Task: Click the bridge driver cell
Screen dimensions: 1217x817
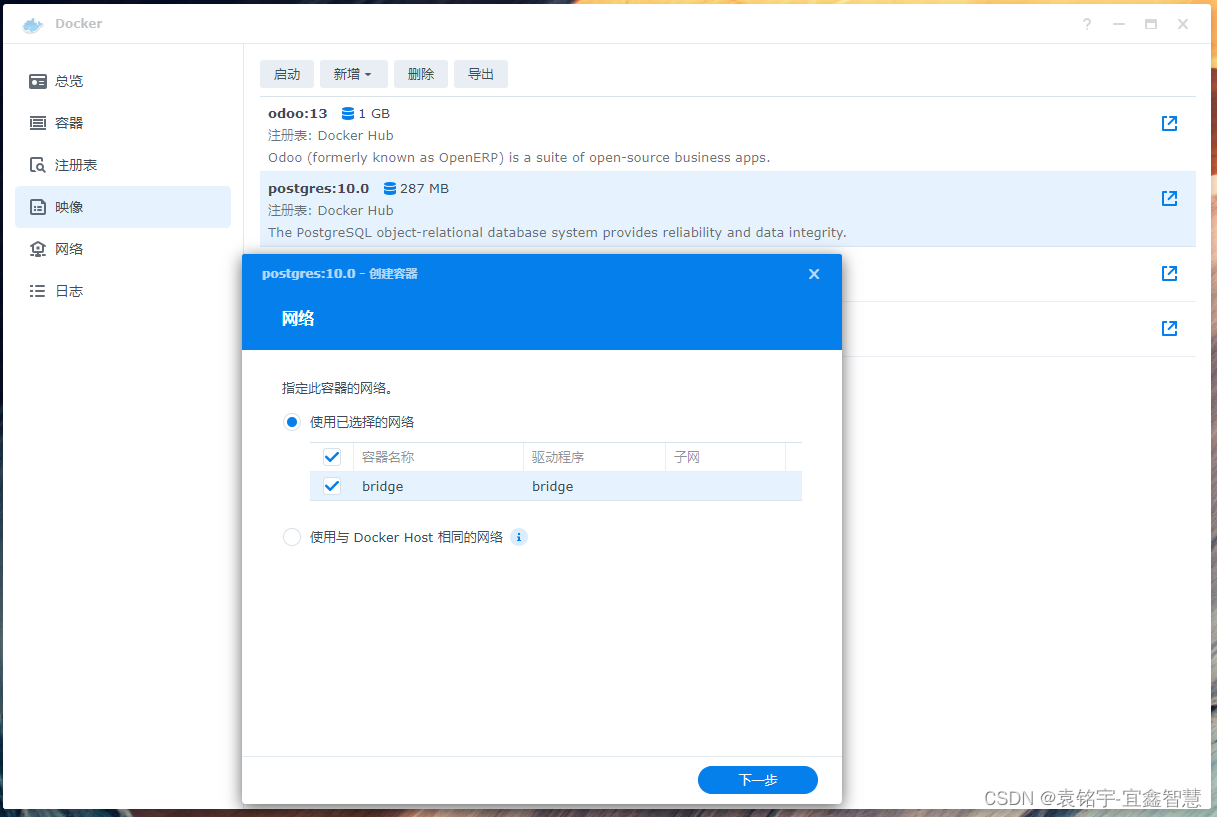Action: pyautogui.click(x=552, y=486)
